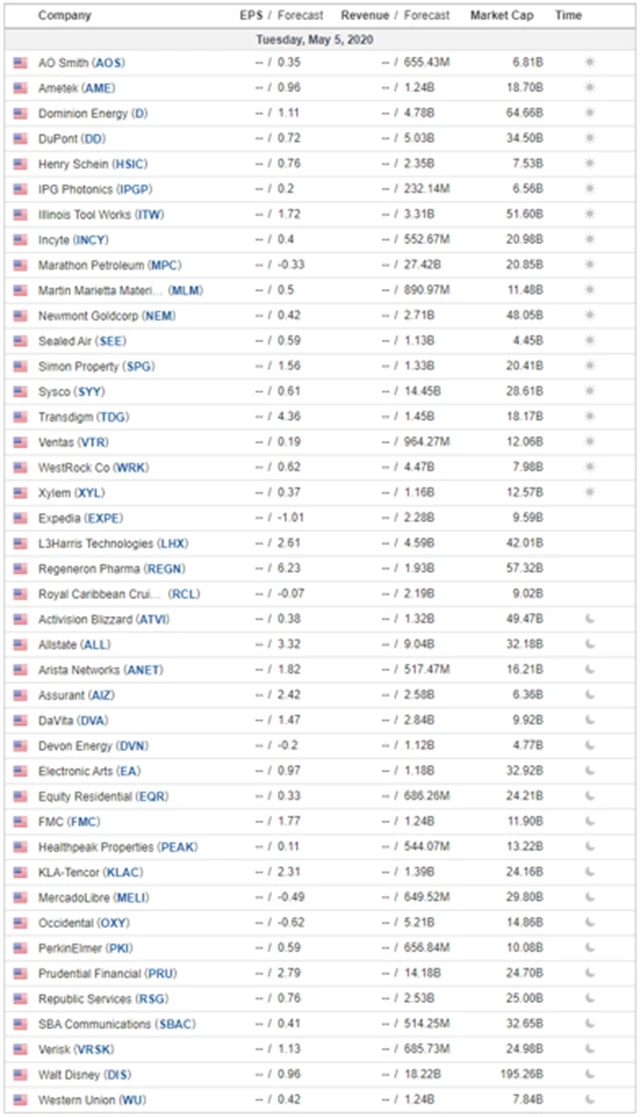Click the Tuesday, May 5, 2020 date row
The width and height of the screenshot is (640, 1117).
(318, 40)
